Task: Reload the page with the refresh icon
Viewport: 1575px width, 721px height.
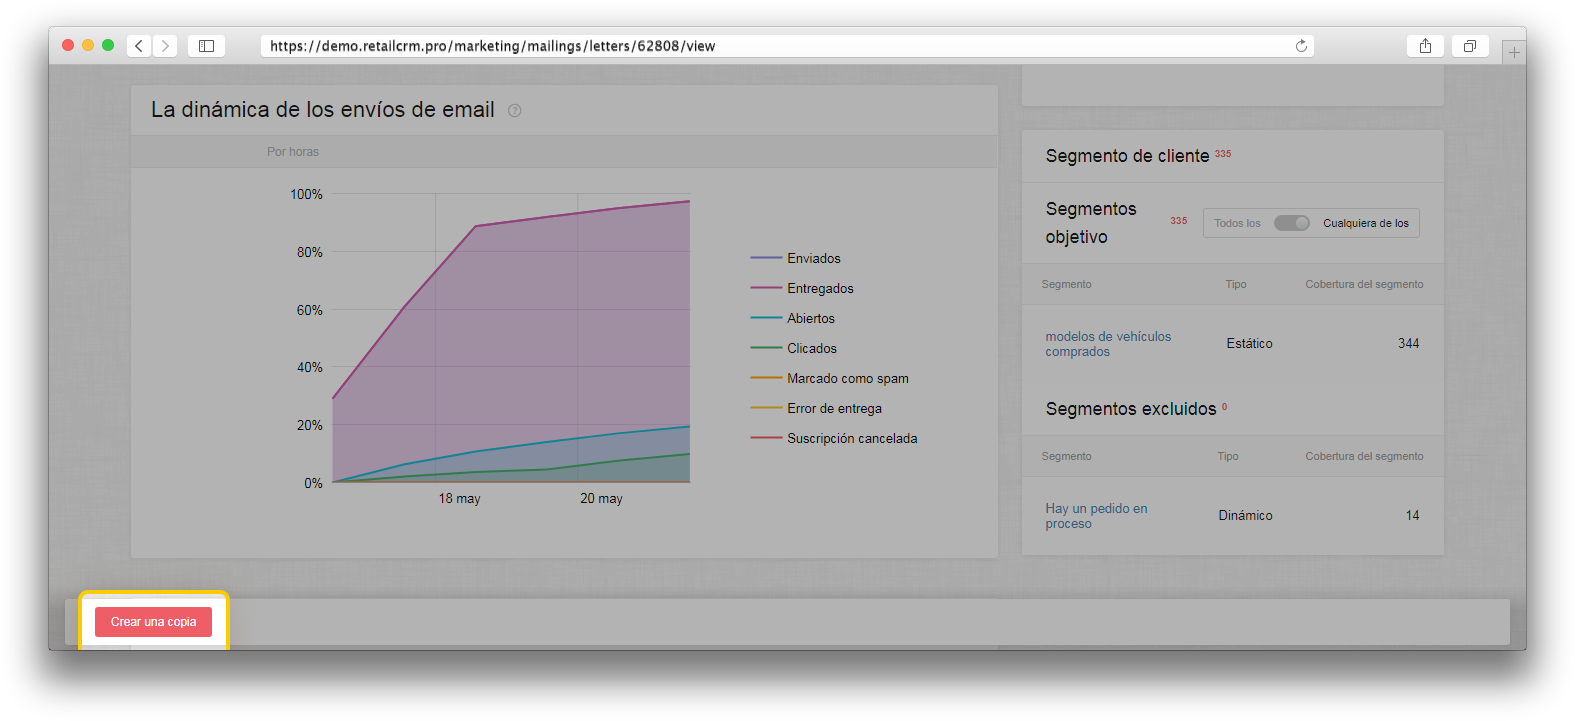Action: [x=1301, y=46]
